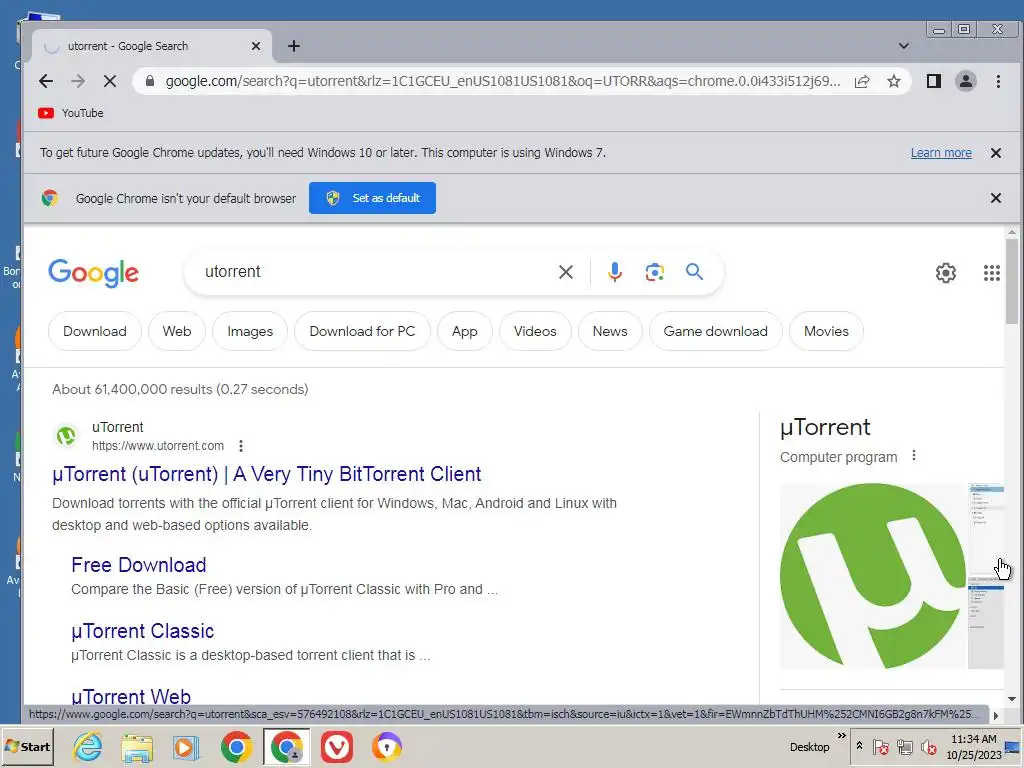Open Learn more about Chrome updates
This screenshot has height=768, width=1024.
tap(941, 153)
